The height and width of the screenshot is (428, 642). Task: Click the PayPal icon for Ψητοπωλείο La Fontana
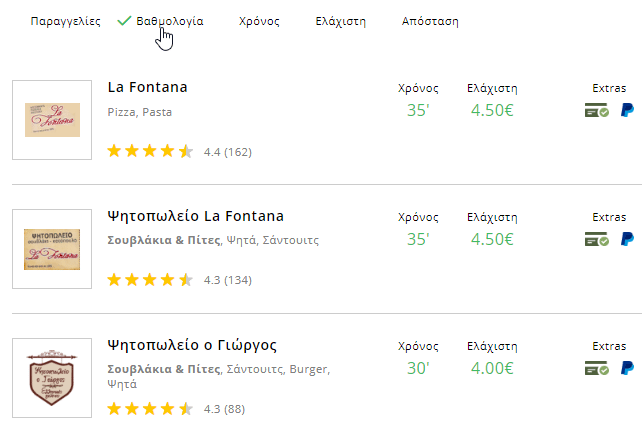click(627, 239)
